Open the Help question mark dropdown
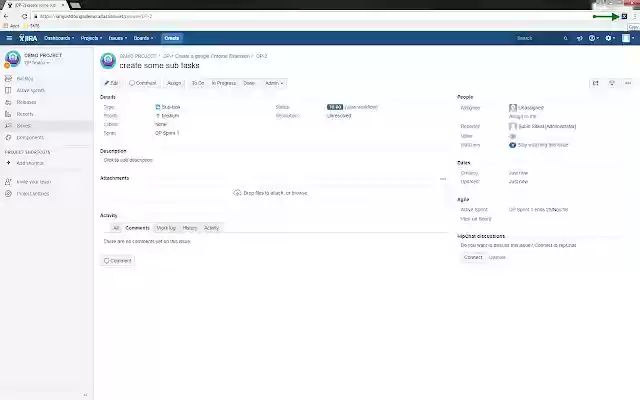This screenshot has width=640, height=400. tap(594, 38)
